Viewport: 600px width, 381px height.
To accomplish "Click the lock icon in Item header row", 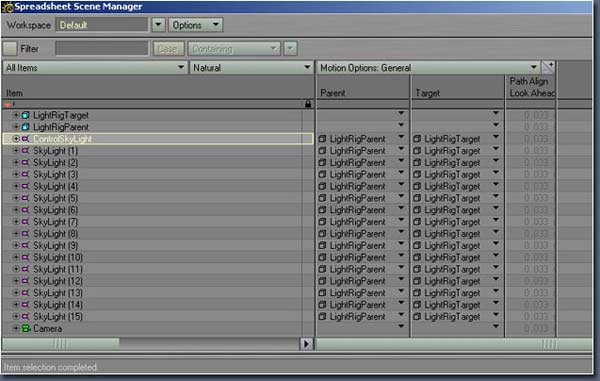I will pos(308,104).
